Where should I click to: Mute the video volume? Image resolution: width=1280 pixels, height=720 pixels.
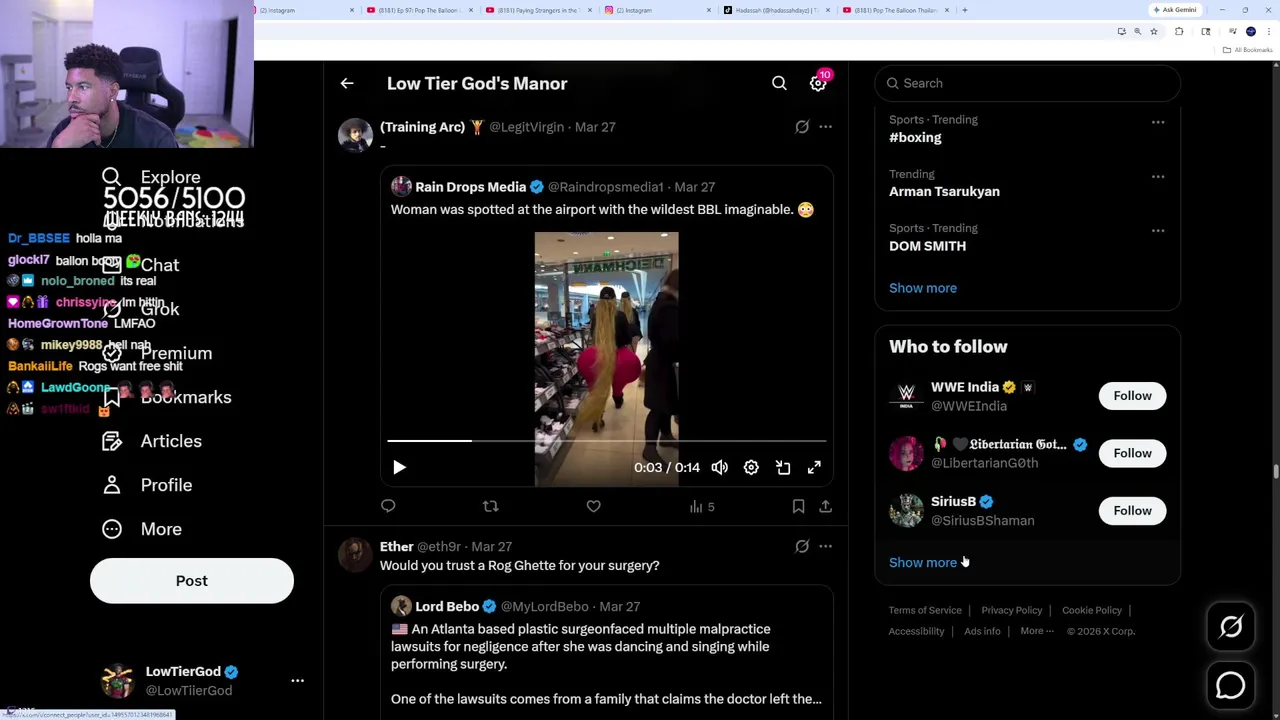point(720,468)
